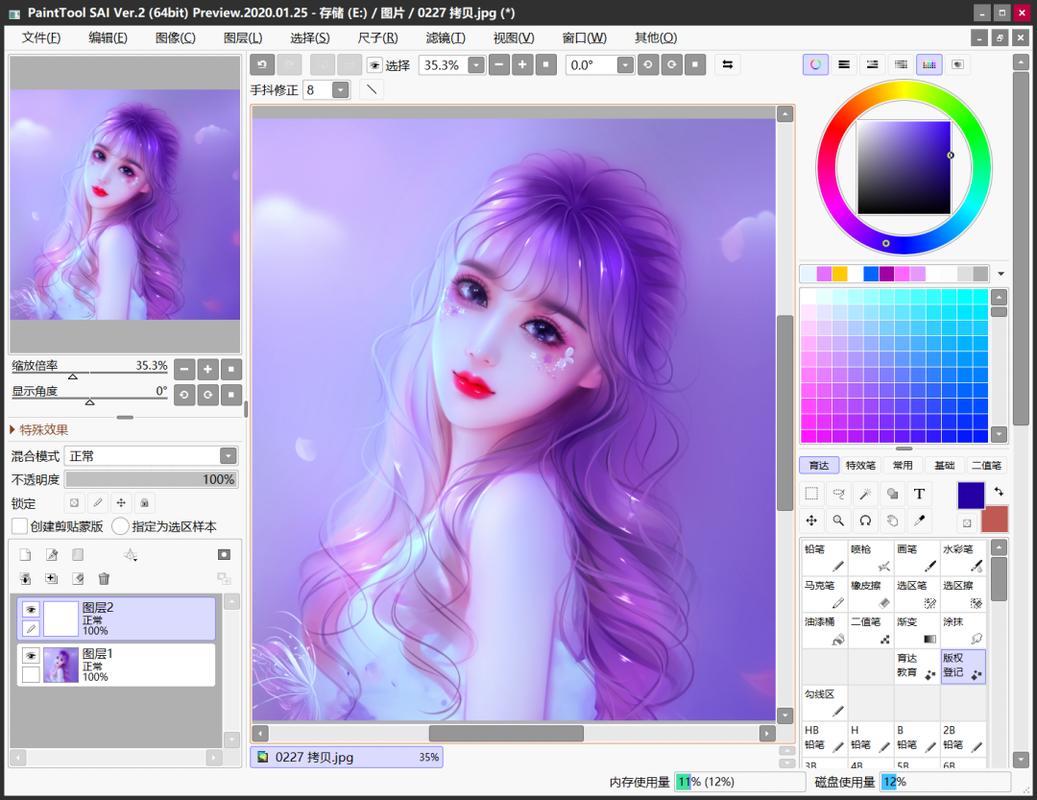Enable the 创建剪贴蒙版 checkbox

click(x=20, y=526)
